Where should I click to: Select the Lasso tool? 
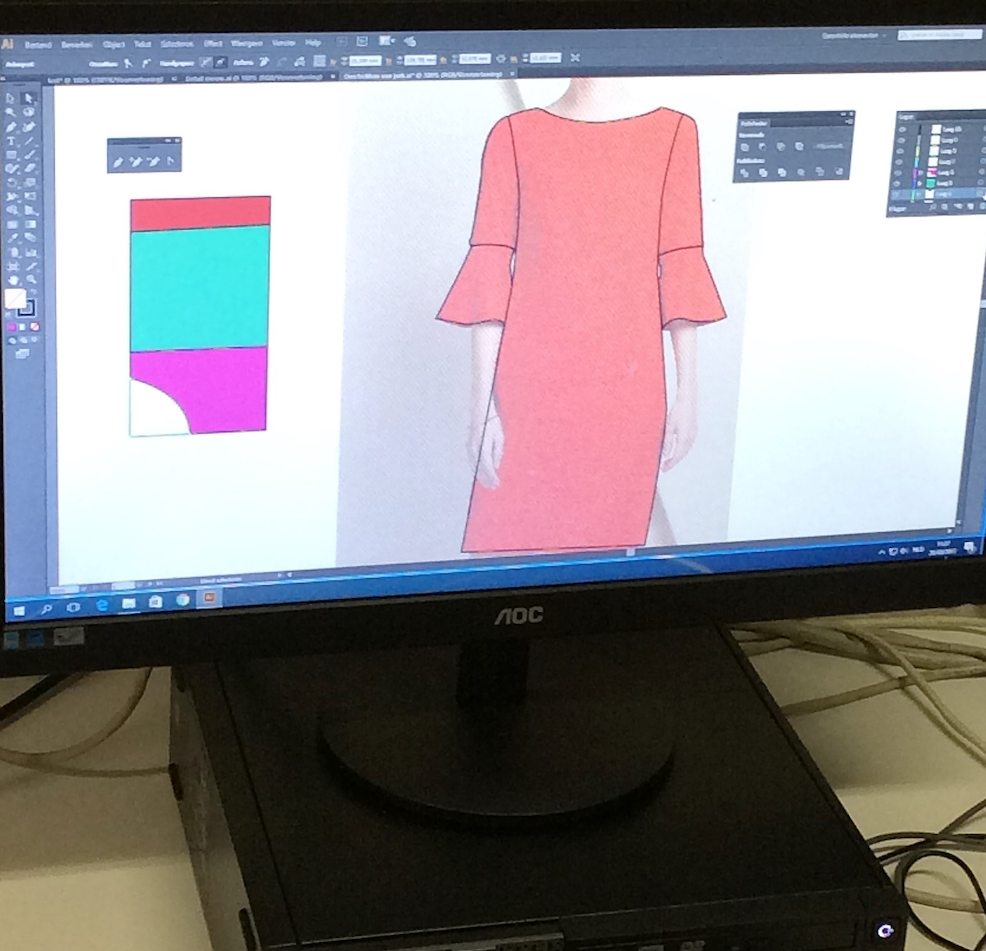pos(28,112)
